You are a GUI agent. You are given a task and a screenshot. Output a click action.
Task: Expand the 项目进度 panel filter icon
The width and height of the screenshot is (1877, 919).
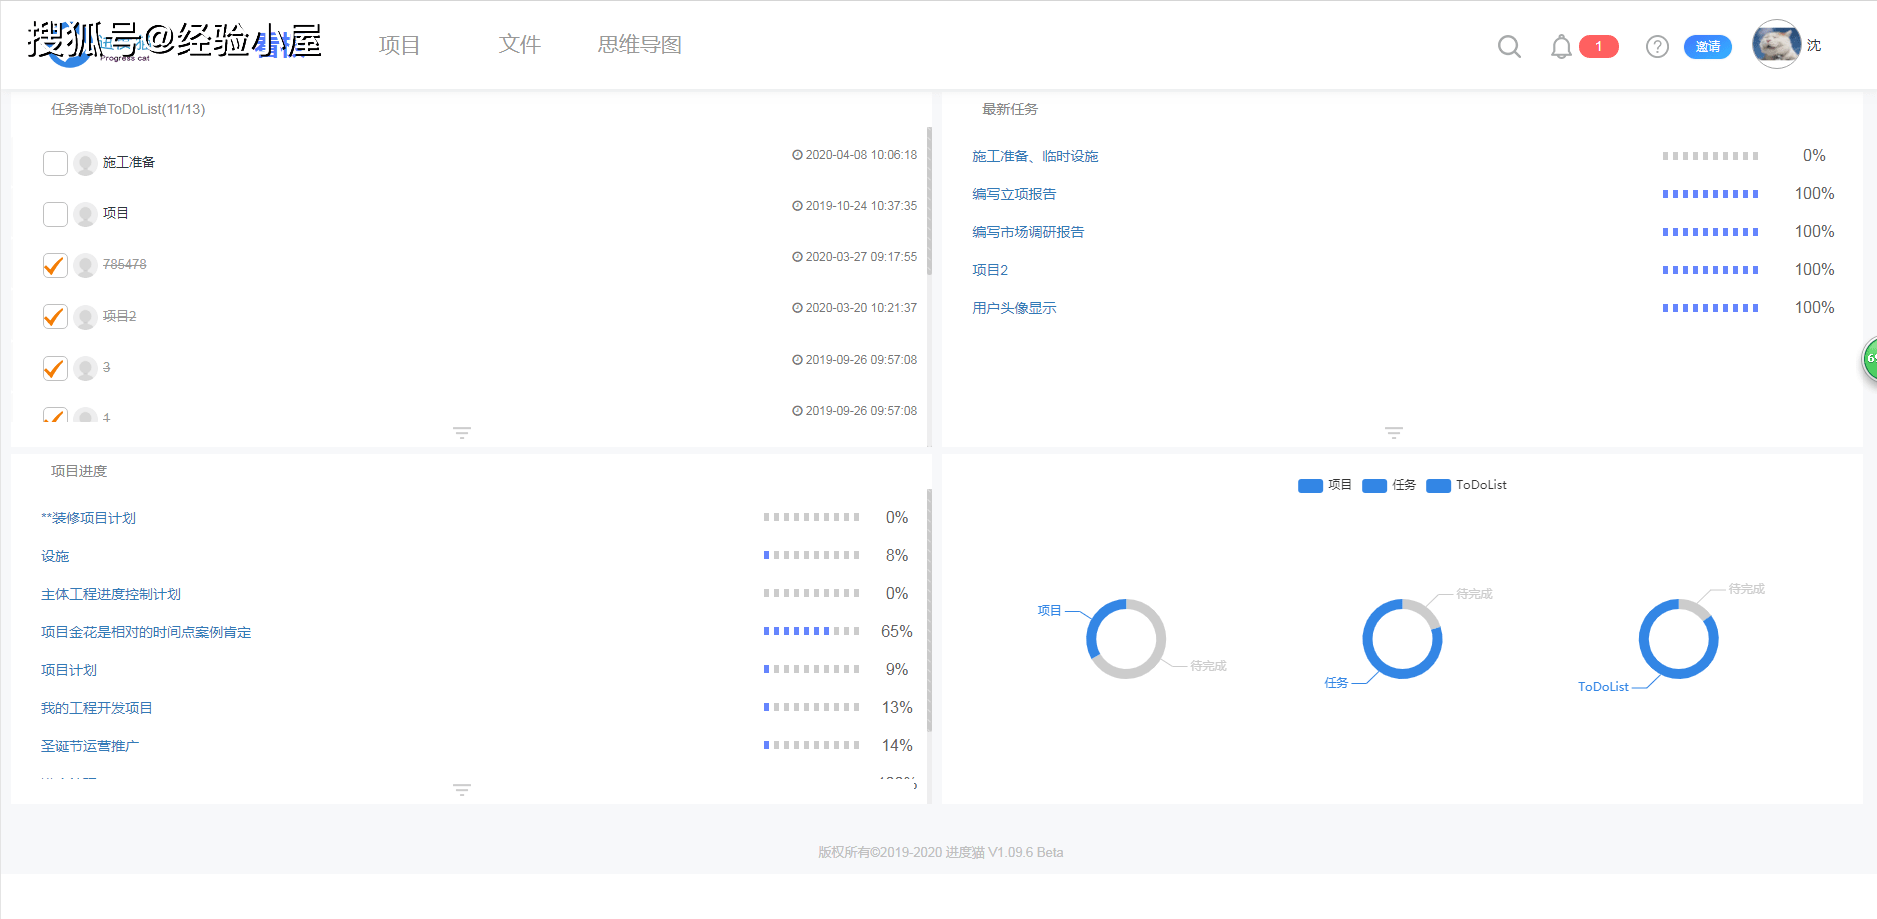pyautogui.click(x=461, y=790)
